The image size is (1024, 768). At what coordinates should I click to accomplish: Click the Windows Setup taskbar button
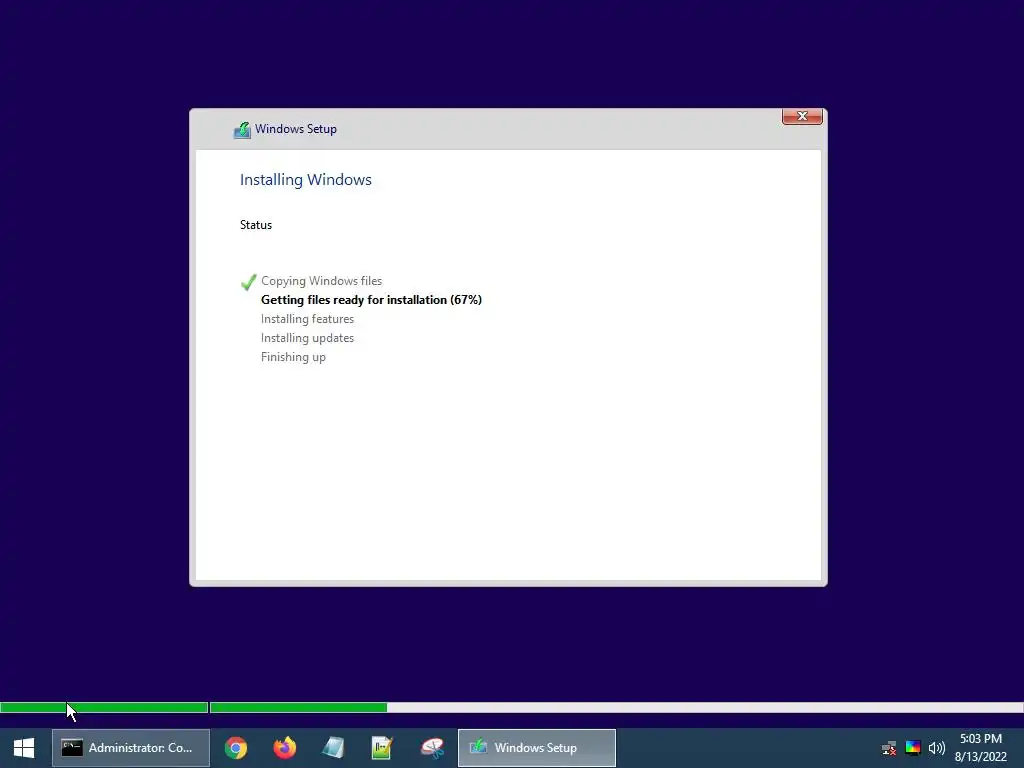[x=537, y=748]
